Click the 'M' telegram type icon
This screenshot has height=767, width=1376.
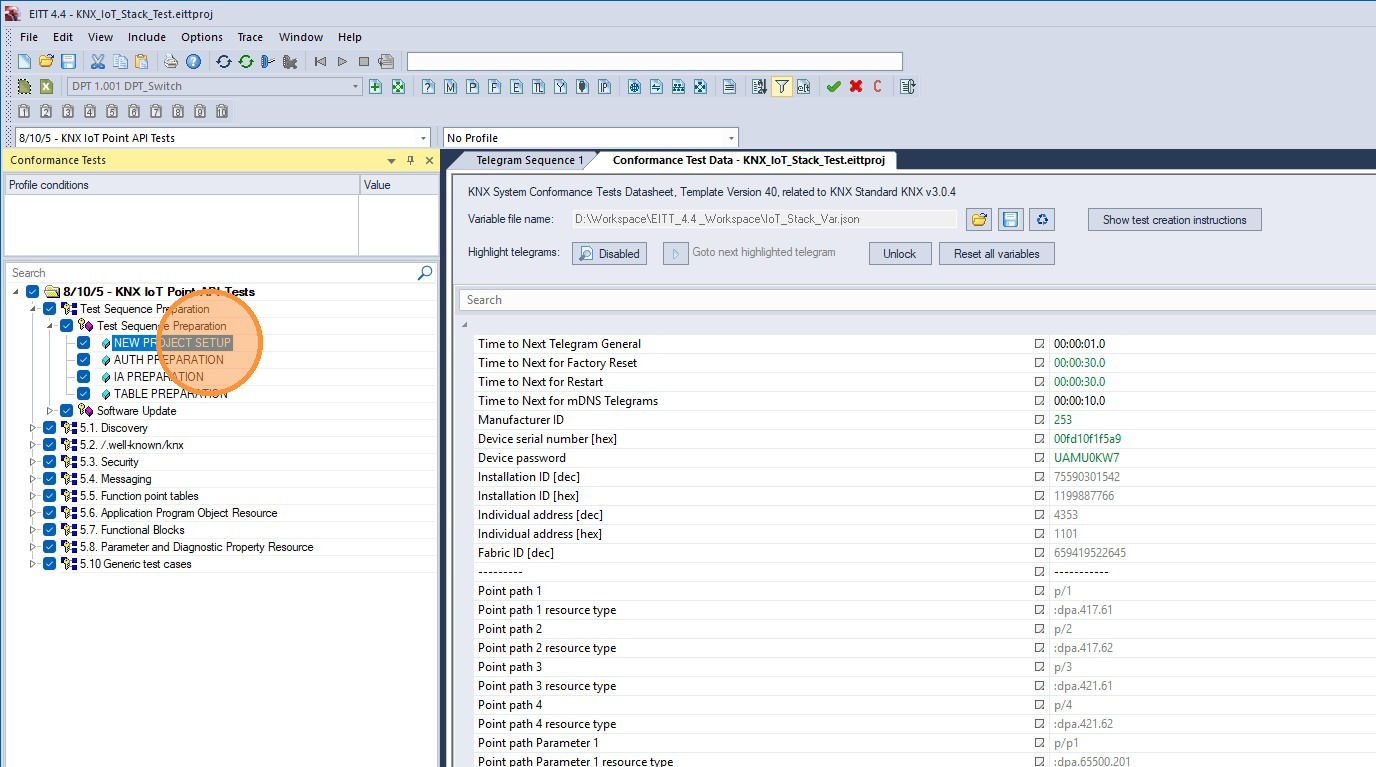click(450, 87)
